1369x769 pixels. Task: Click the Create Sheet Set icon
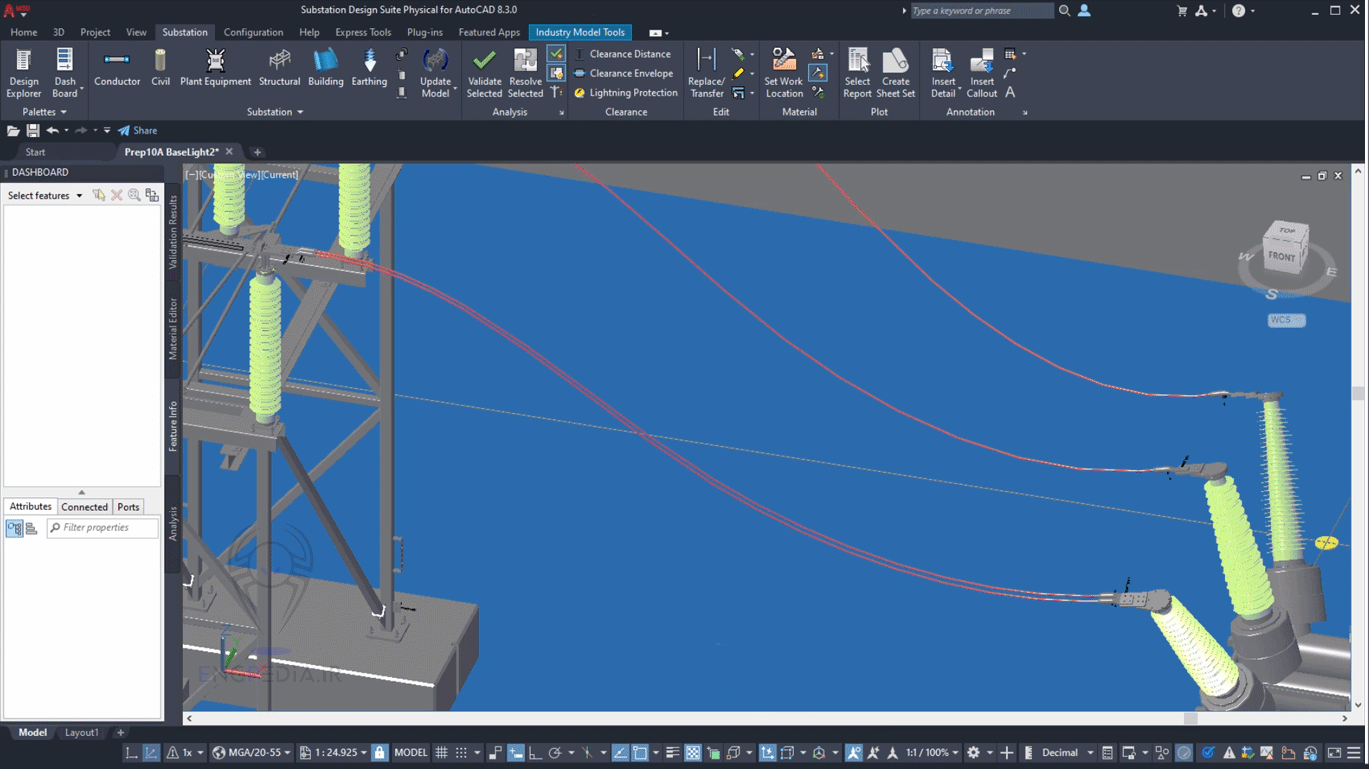click(895, 70)
